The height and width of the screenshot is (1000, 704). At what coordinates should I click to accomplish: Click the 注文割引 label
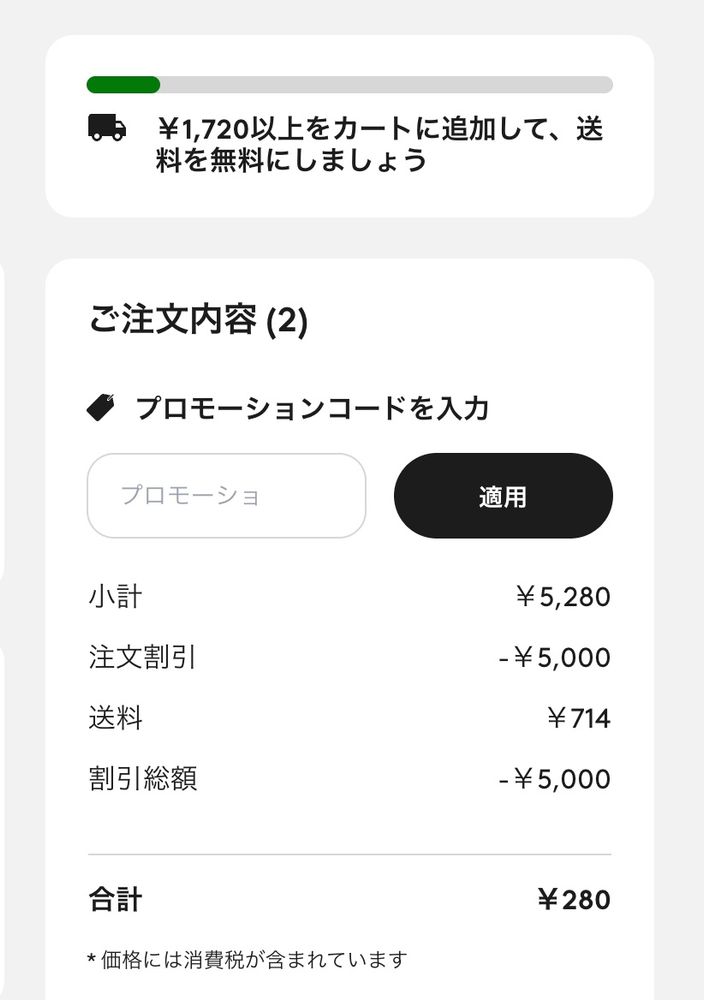(142, 658)
